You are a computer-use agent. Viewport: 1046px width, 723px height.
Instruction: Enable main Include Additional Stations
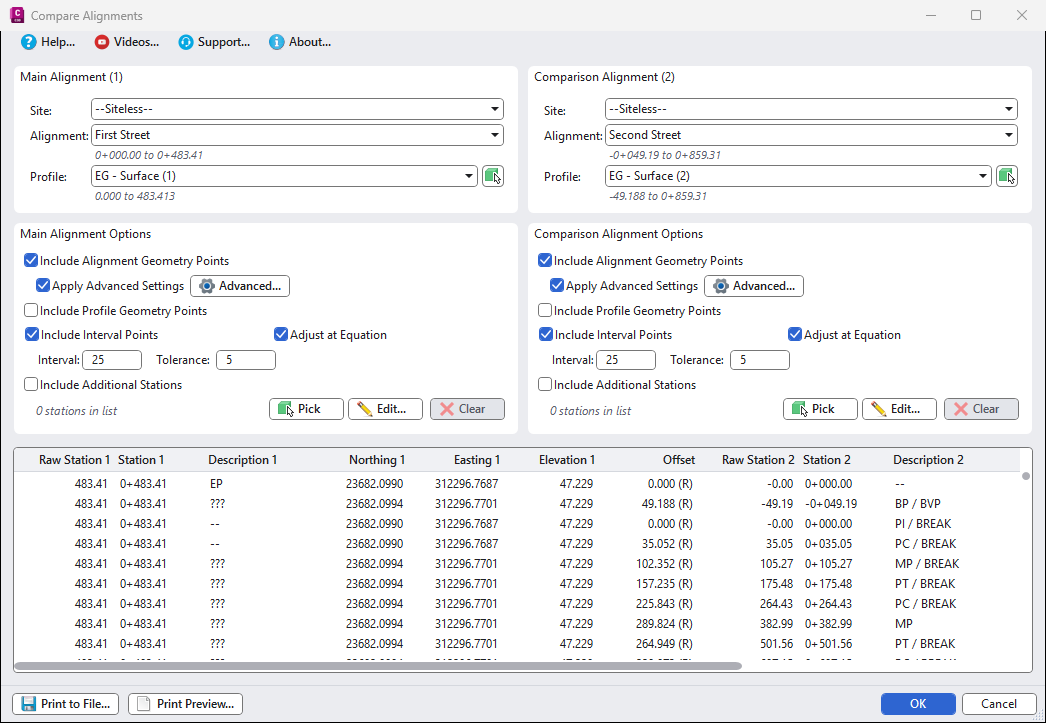[31, 384]
